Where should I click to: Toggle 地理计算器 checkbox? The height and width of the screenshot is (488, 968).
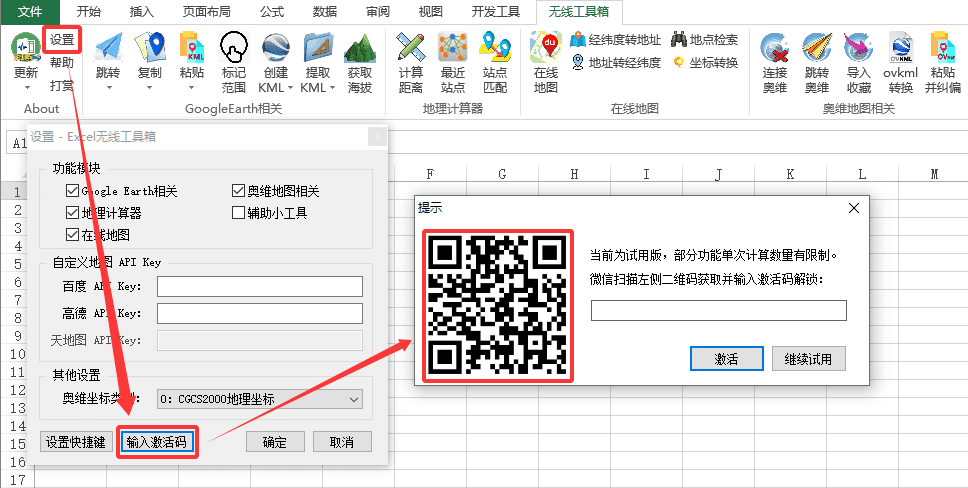pyautogui.click(x=72, y=213)
